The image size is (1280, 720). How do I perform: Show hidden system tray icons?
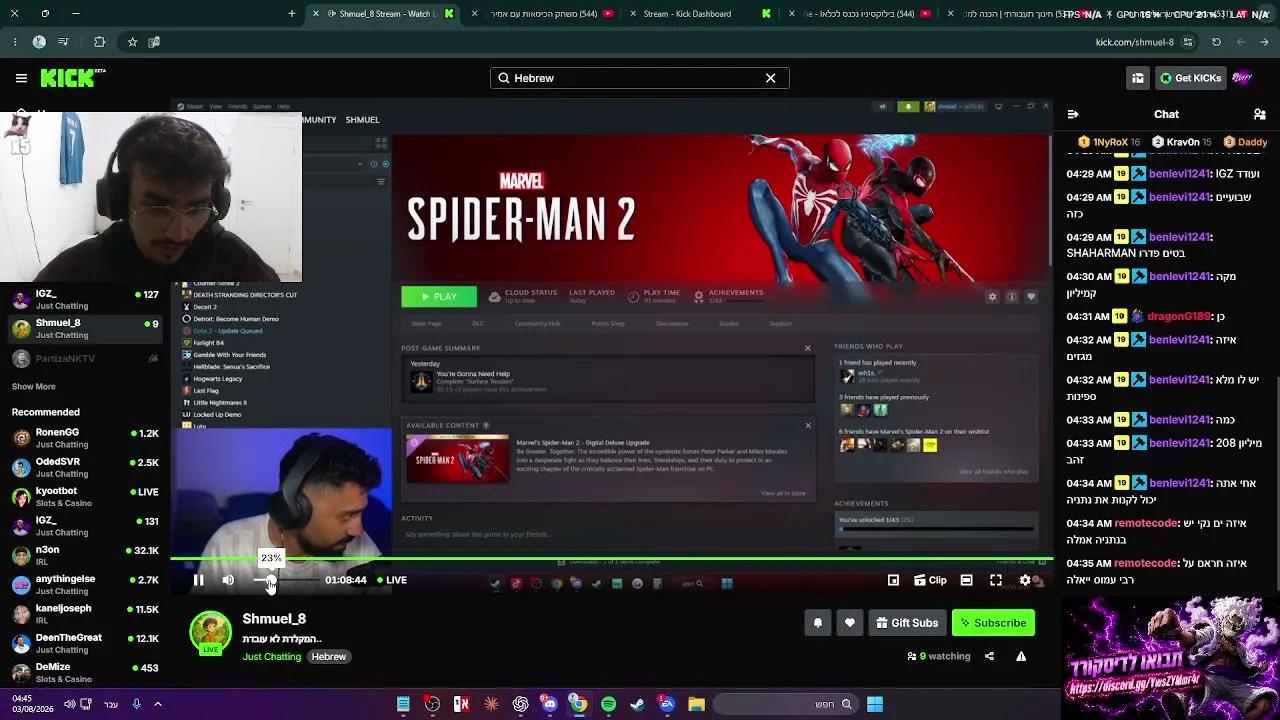click(x=158, y=705)
